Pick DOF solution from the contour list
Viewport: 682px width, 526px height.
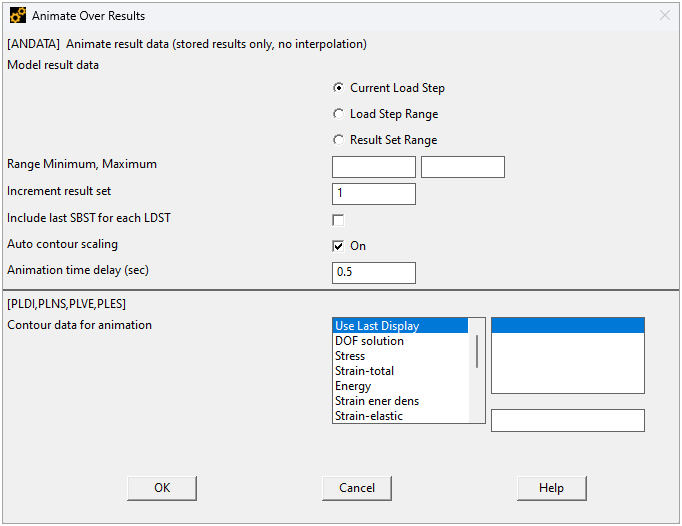400,341
